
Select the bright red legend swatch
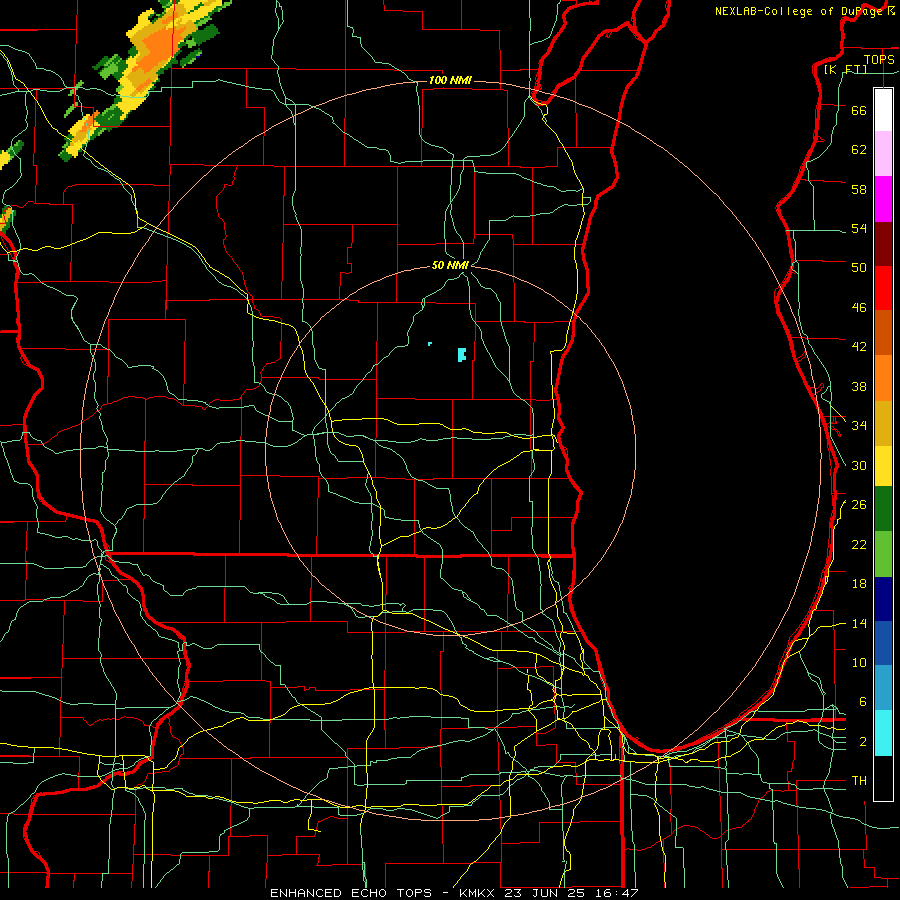pyautogui.click(x=883, y=288)
